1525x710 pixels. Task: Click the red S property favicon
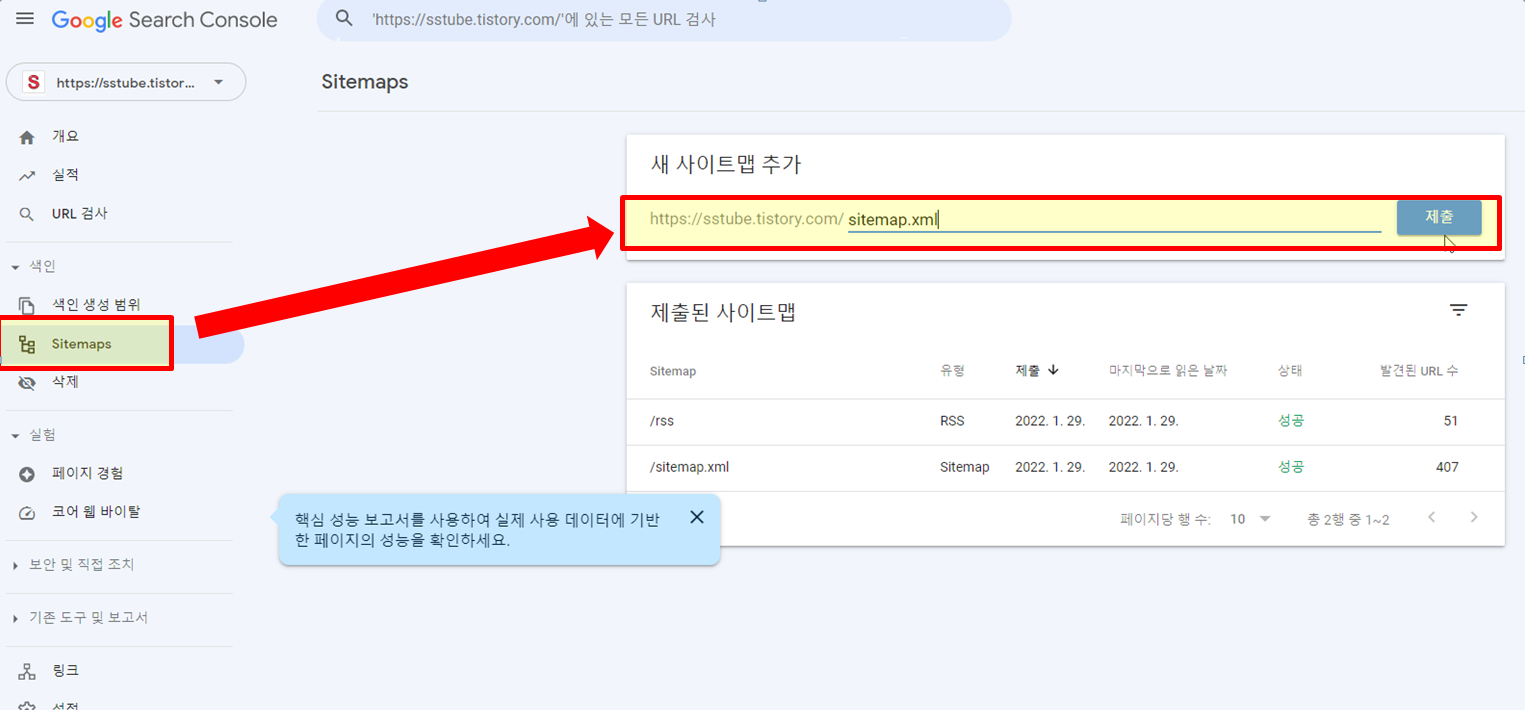click(x=34, y=83)
